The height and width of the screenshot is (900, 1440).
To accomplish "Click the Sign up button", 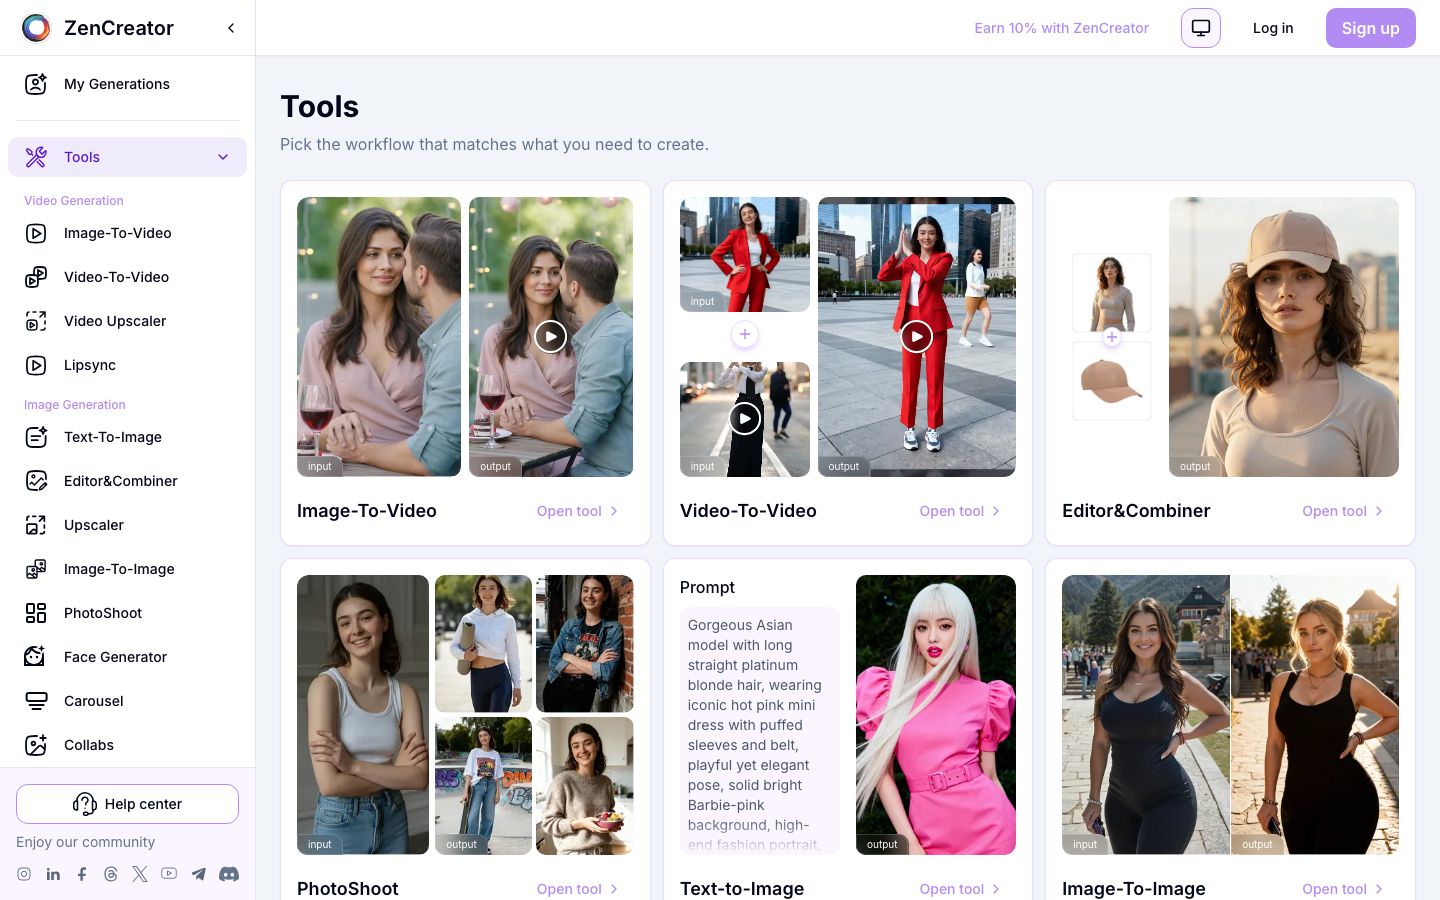I will 1370,28.
